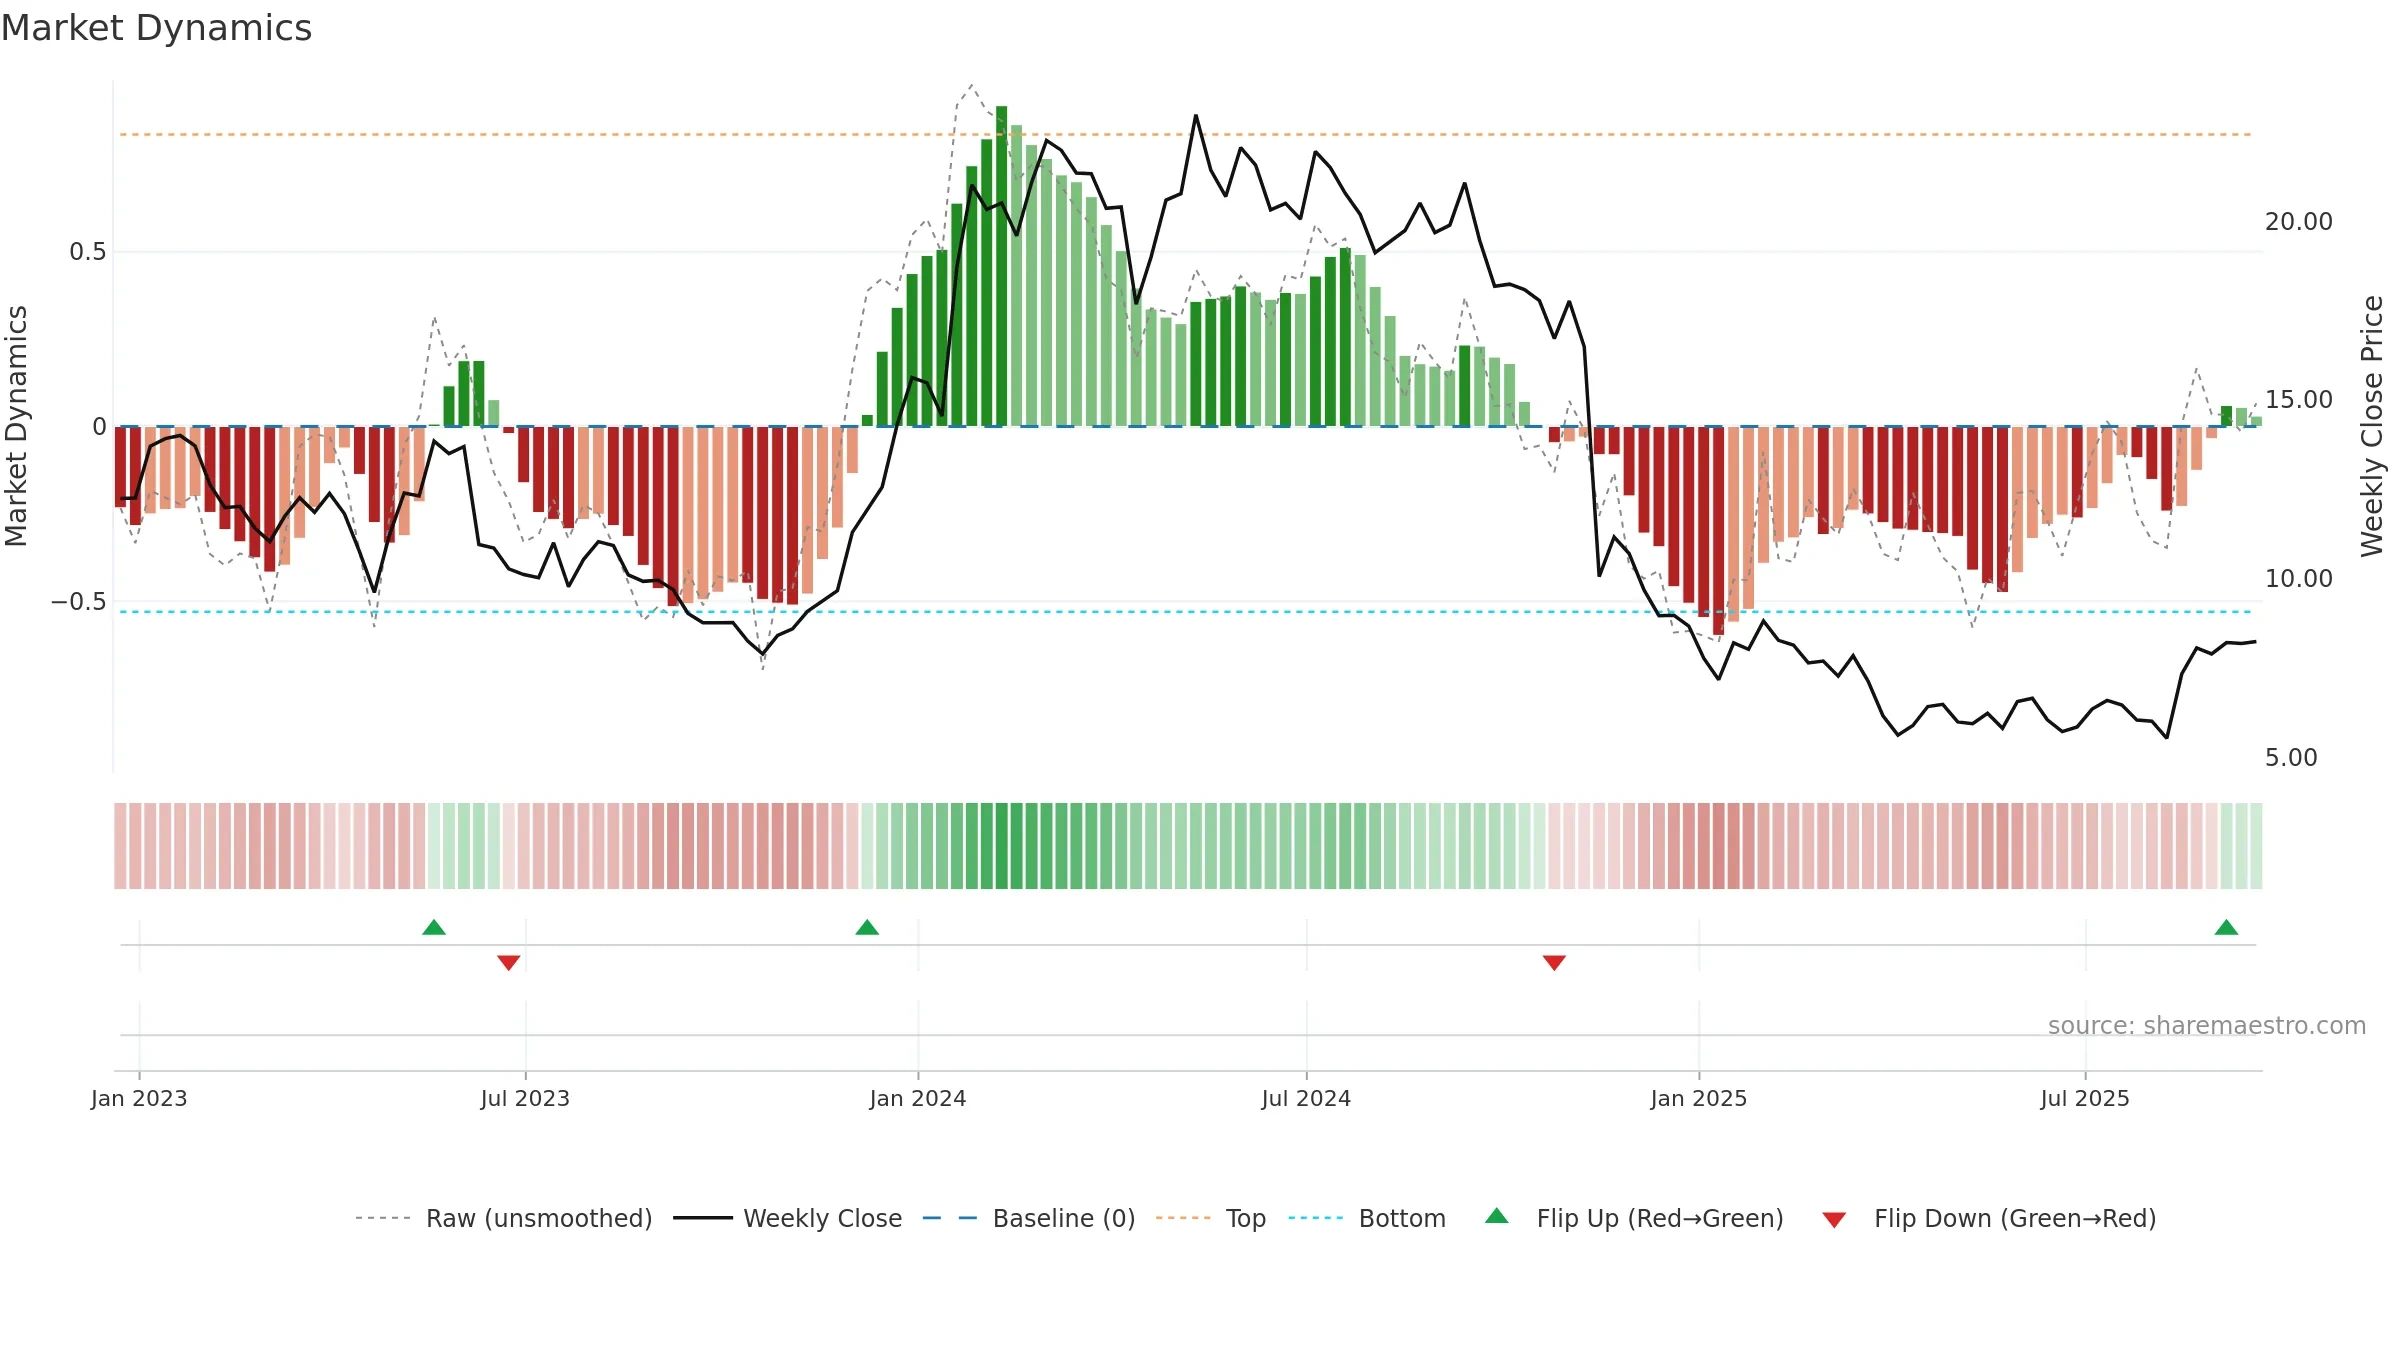Click the Weekly Close Price axis title
2400x1350 pixels.
point(2372,426)
